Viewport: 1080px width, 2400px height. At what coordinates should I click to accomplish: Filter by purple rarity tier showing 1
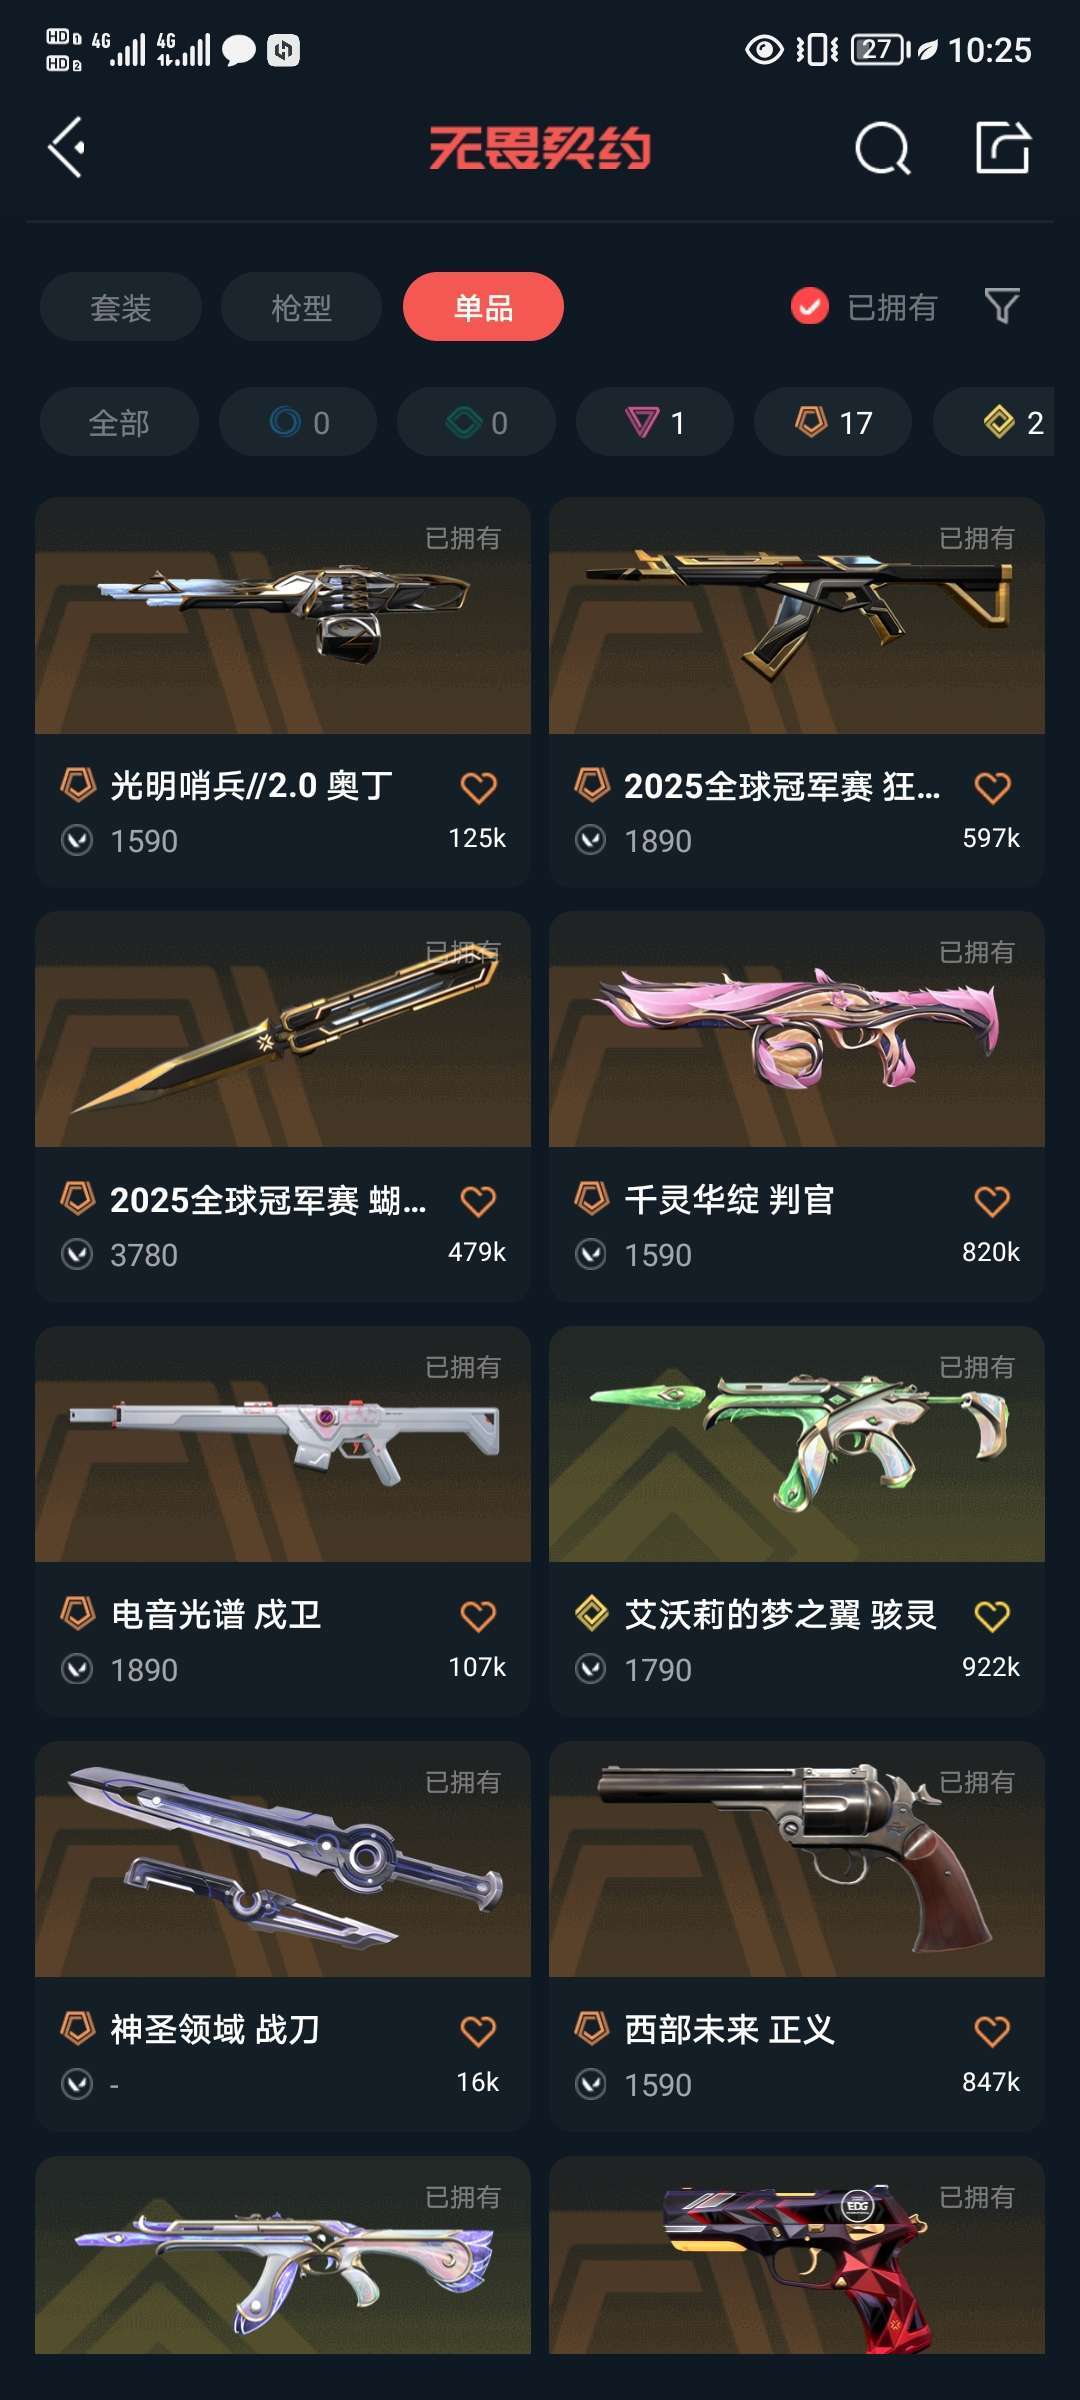[x=655, y=422]
